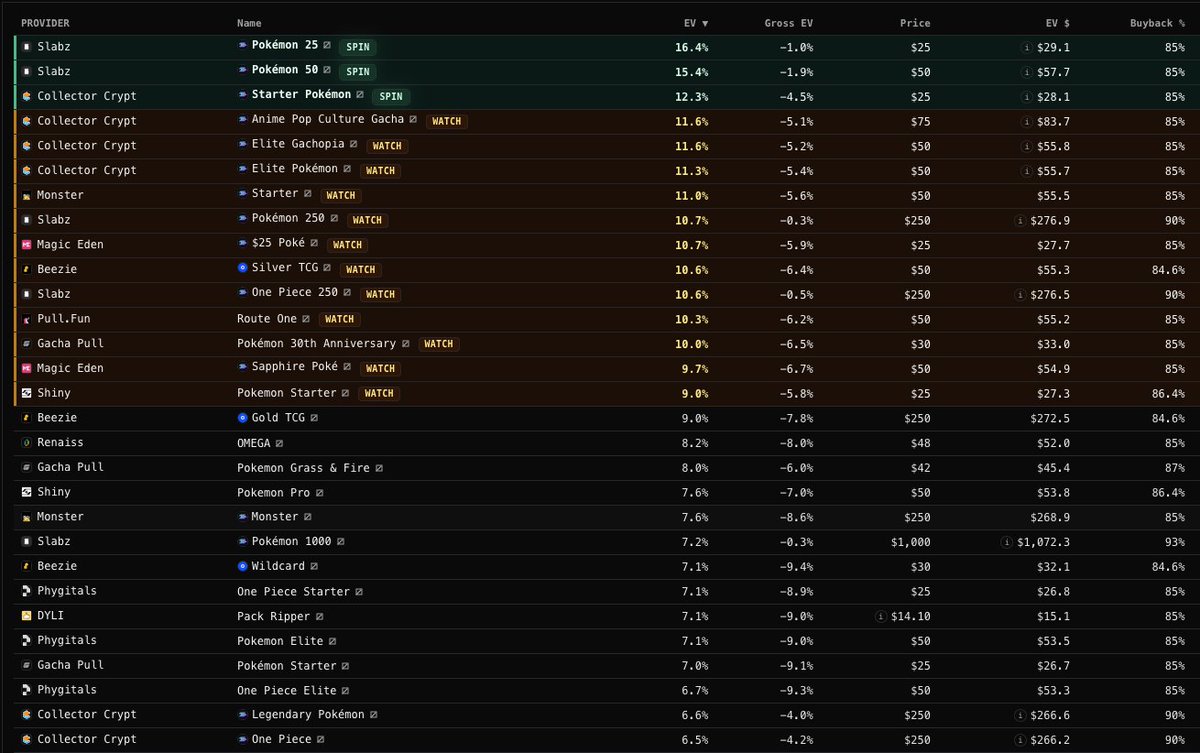Click the Beezie provider icon in Silver TCG row
Viewport: 1200px width, 753px height.
point(26,269)
